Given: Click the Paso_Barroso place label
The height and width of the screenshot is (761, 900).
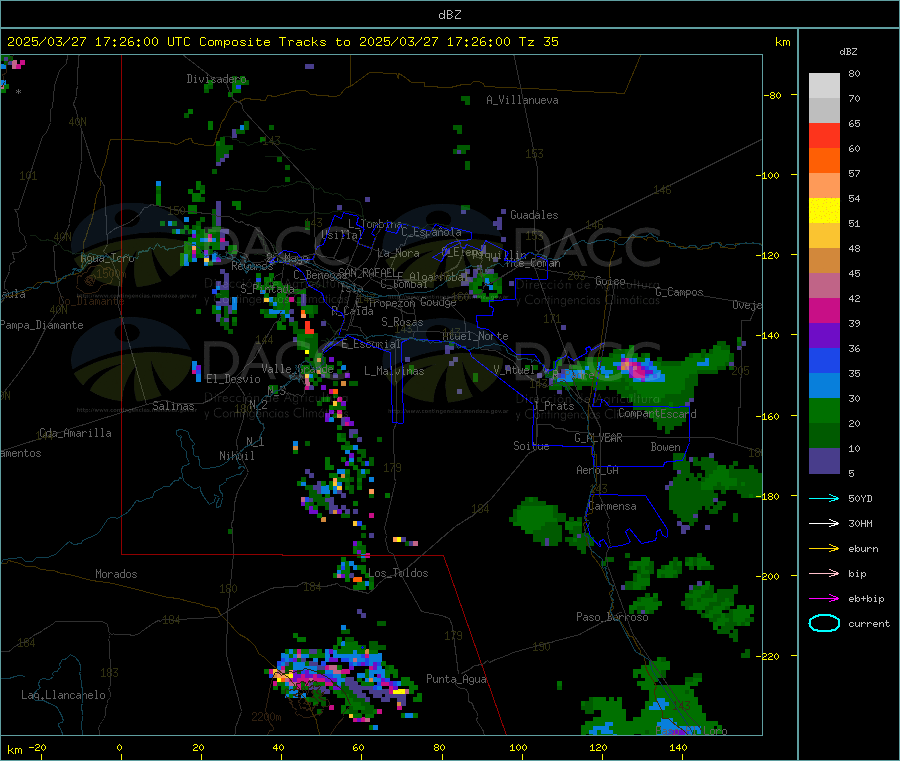Looking at the screenshot, I should [x=612, y=617].
